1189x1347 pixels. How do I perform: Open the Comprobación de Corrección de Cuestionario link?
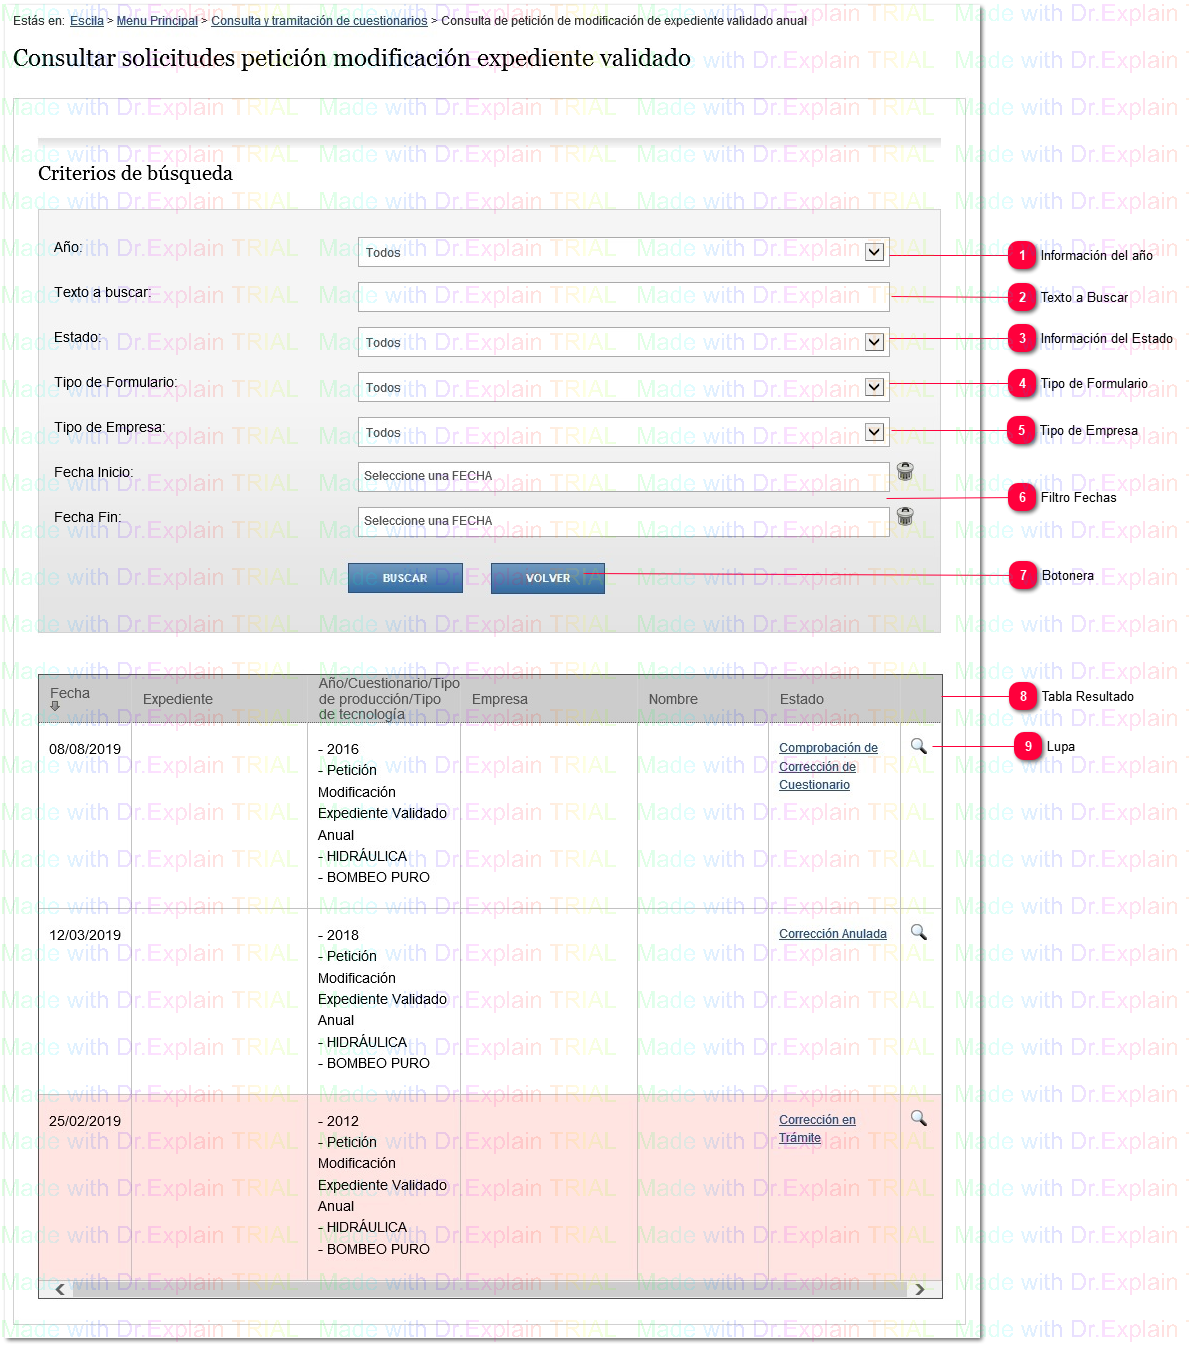pos(828,766)
